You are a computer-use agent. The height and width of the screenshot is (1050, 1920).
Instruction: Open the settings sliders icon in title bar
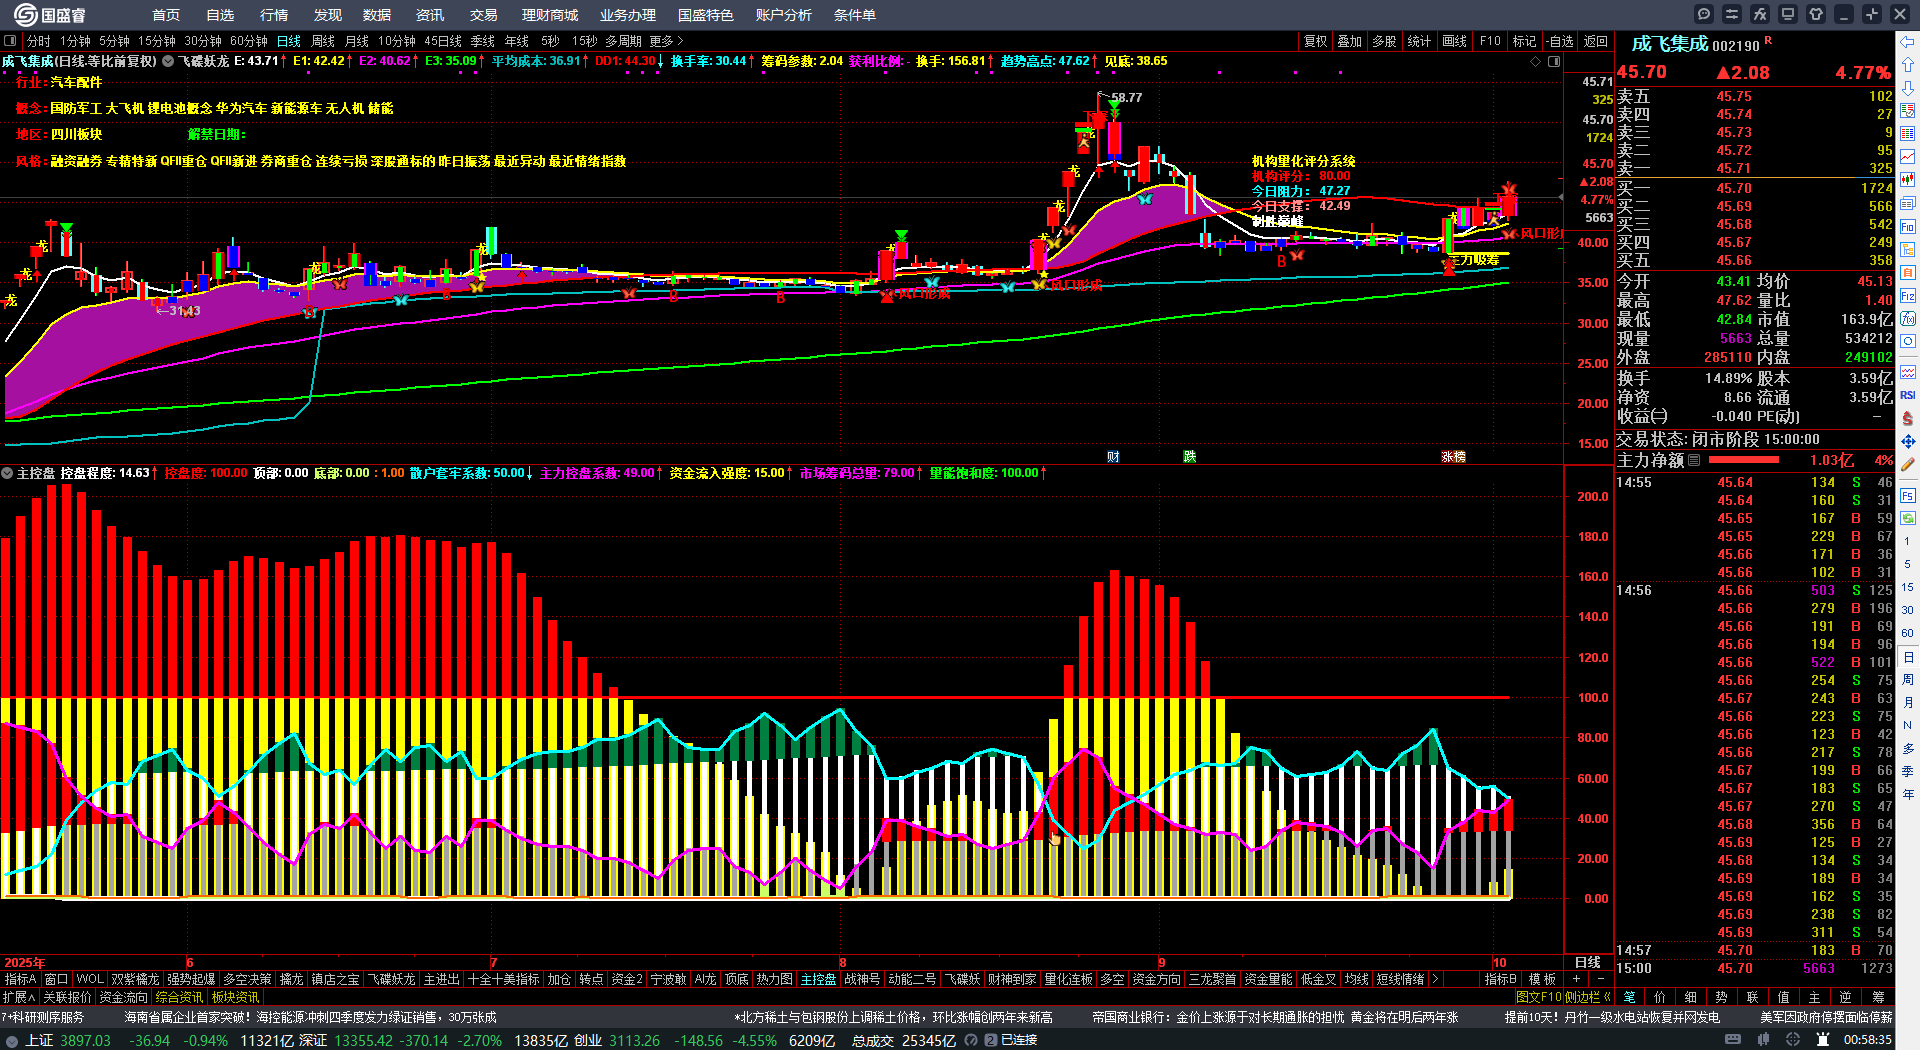(1732, 14)
